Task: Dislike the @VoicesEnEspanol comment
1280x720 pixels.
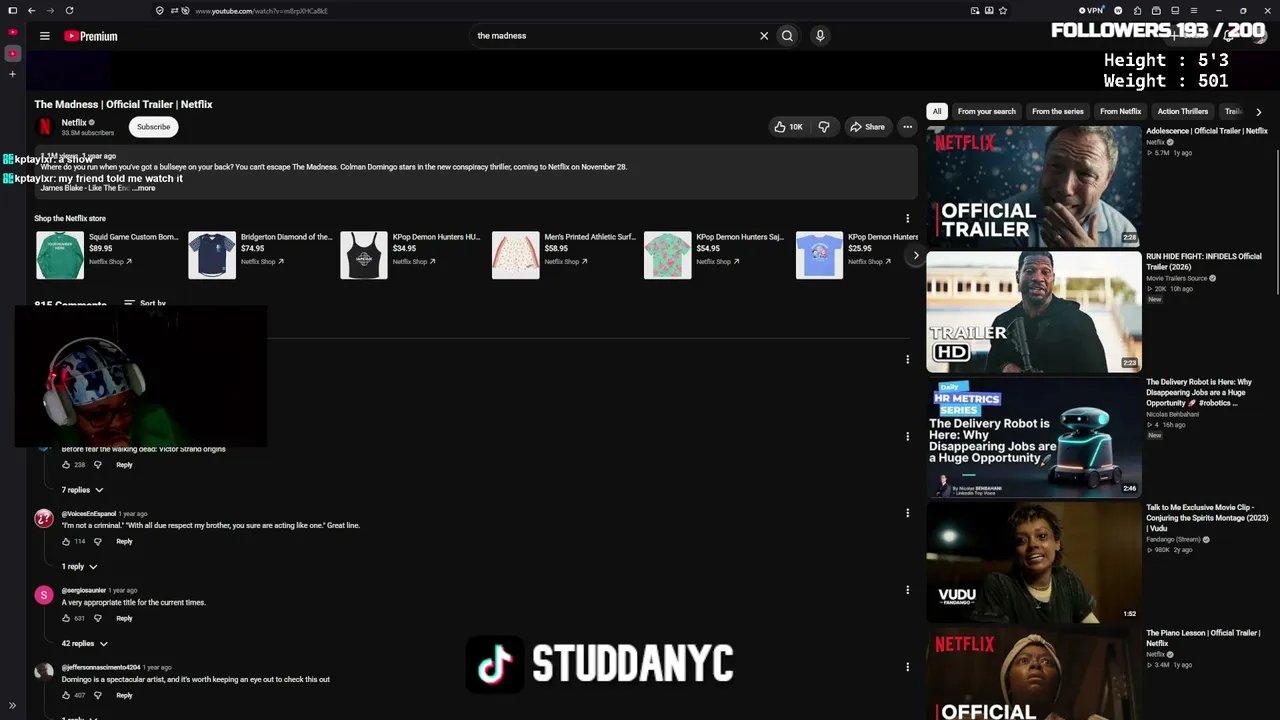Action: coord(97,542)
